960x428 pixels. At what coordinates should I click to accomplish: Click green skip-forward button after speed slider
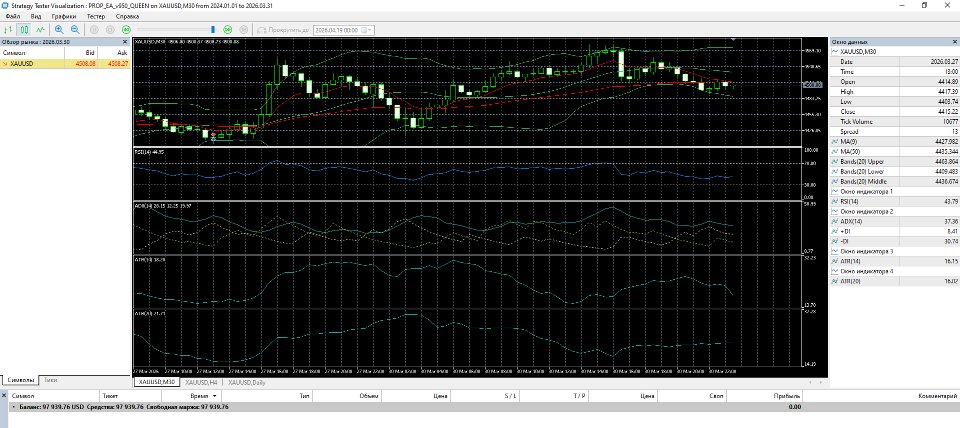click(227, 29)
